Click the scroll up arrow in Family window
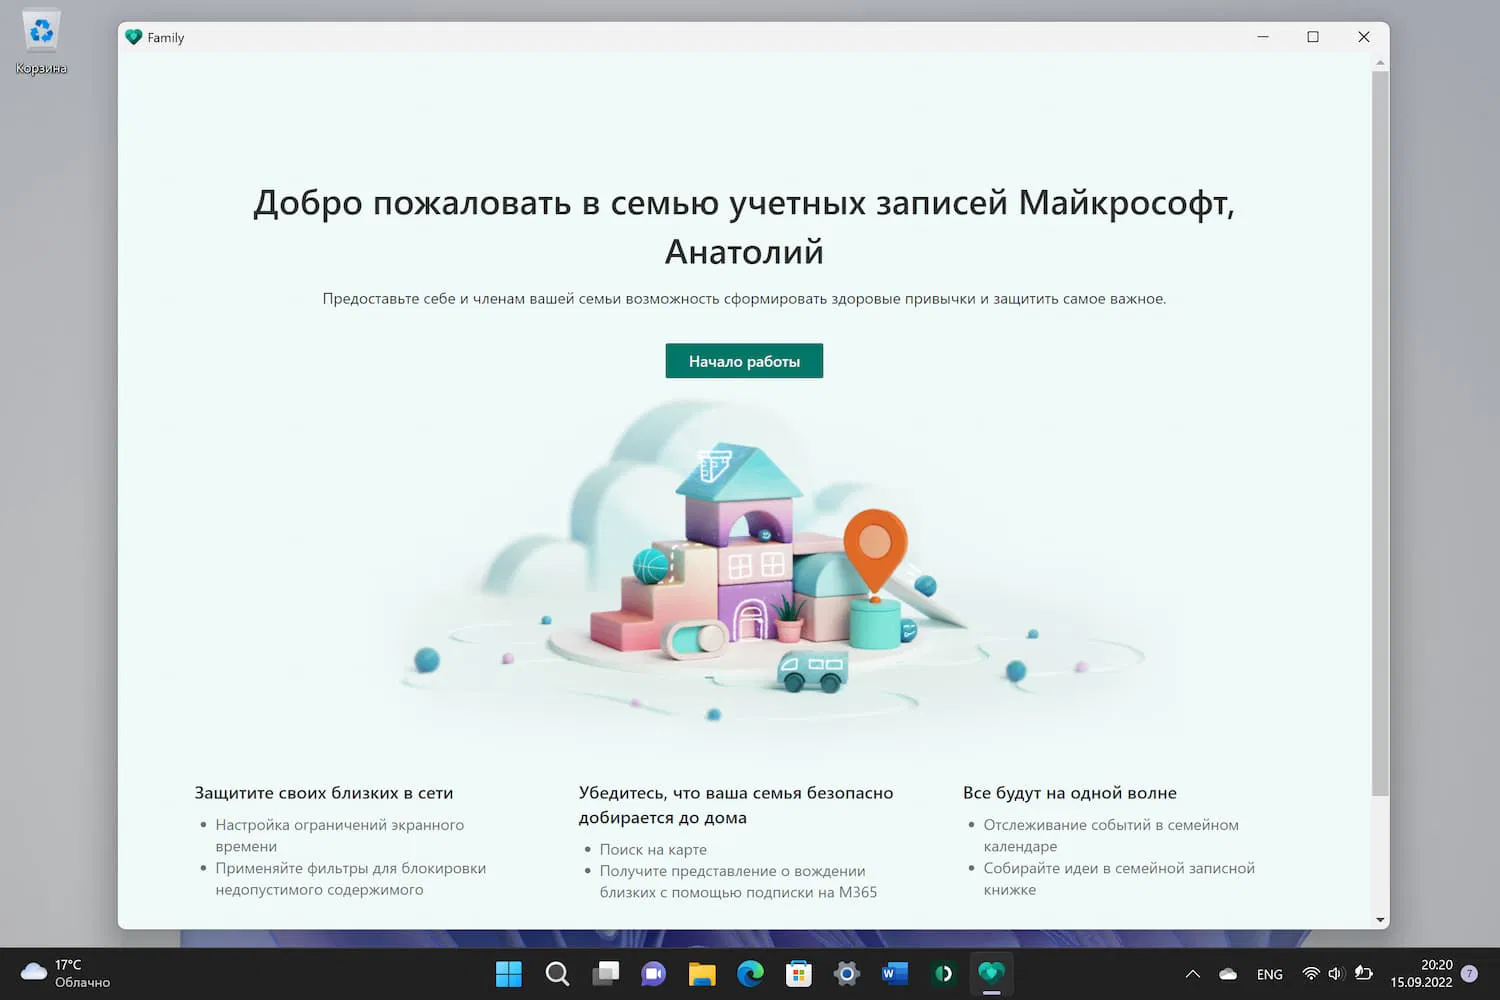 point(1380,63)
